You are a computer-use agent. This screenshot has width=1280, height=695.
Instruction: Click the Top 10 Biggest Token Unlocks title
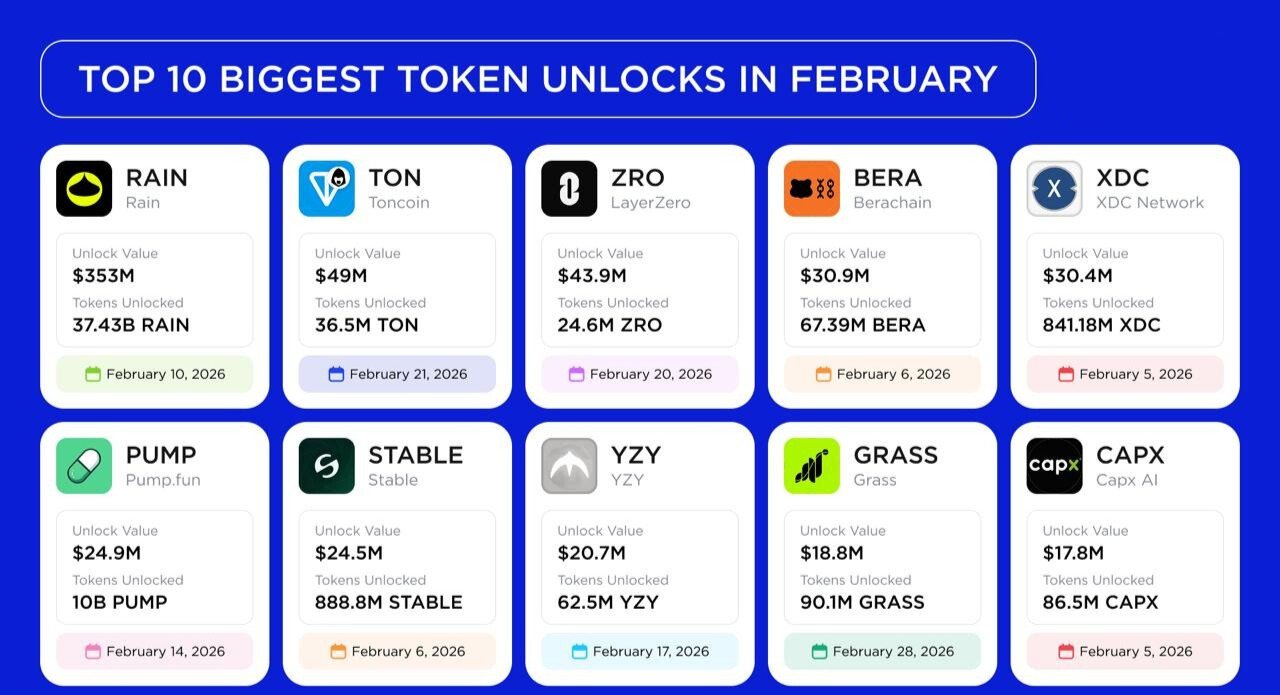click(538, 79)
